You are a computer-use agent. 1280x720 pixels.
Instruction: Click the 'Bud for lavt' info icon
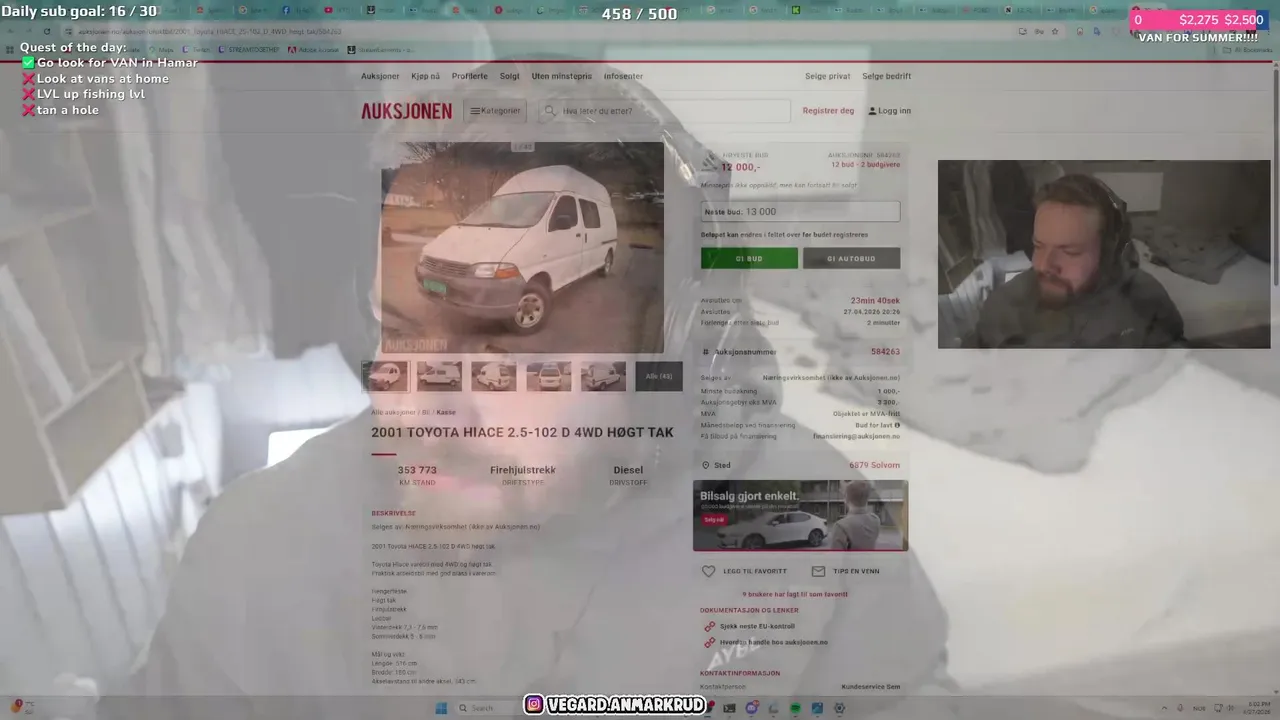point(897,425)
